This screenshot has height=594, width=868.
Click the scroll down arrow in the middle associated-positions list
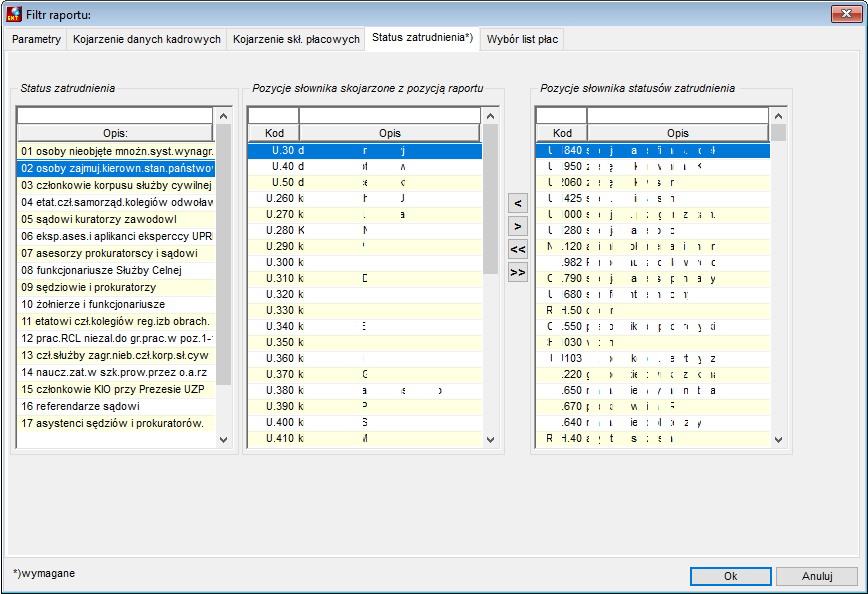490,440
